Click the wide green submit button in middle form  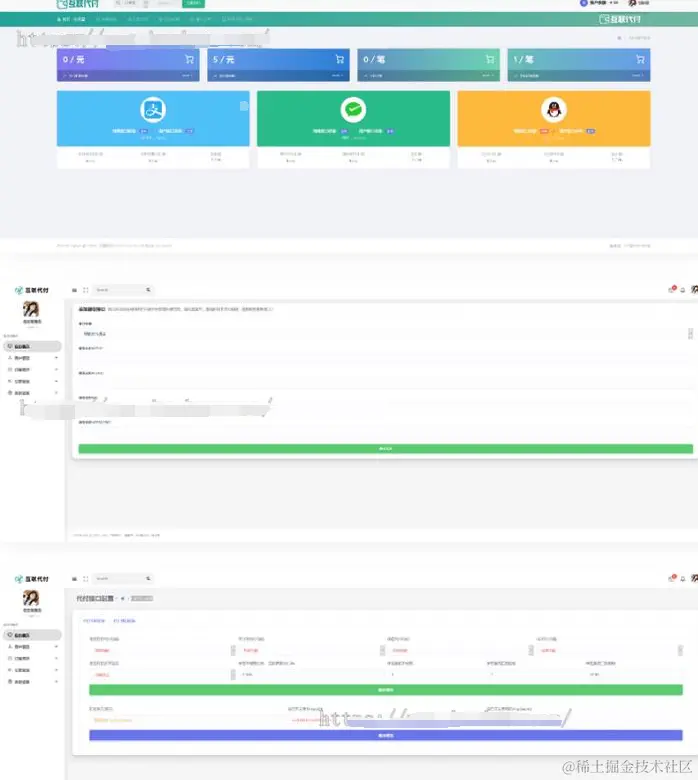pyautogui.click(x=386, y=449)
